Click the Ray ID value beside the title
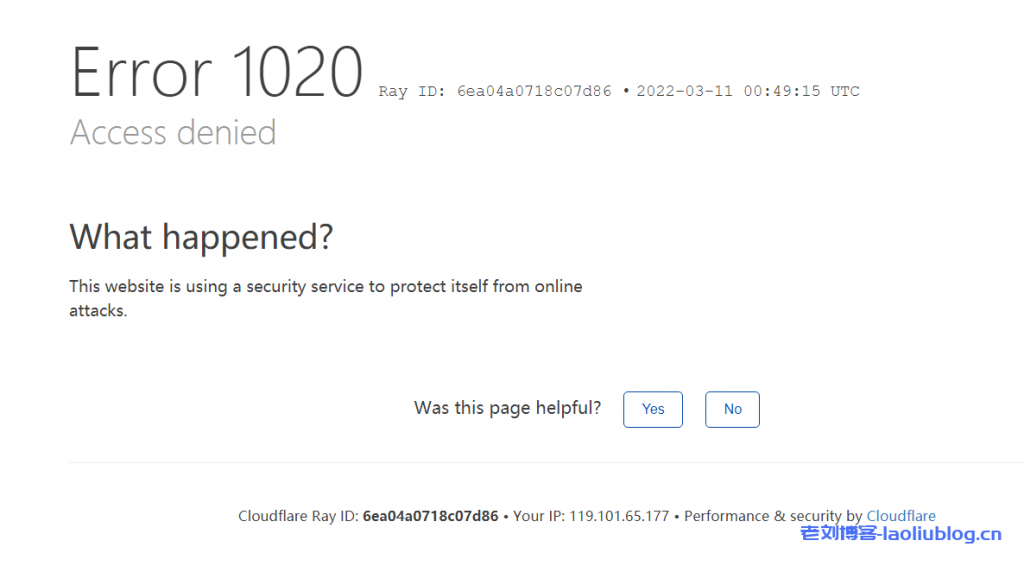The width and height of the screenshot is (1024, 566). pyautogui.click(x=534, y=91)
